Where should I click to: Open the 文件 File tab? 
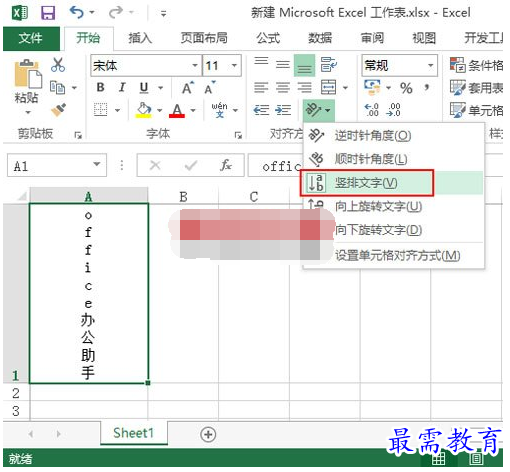(x=31, y=38)
